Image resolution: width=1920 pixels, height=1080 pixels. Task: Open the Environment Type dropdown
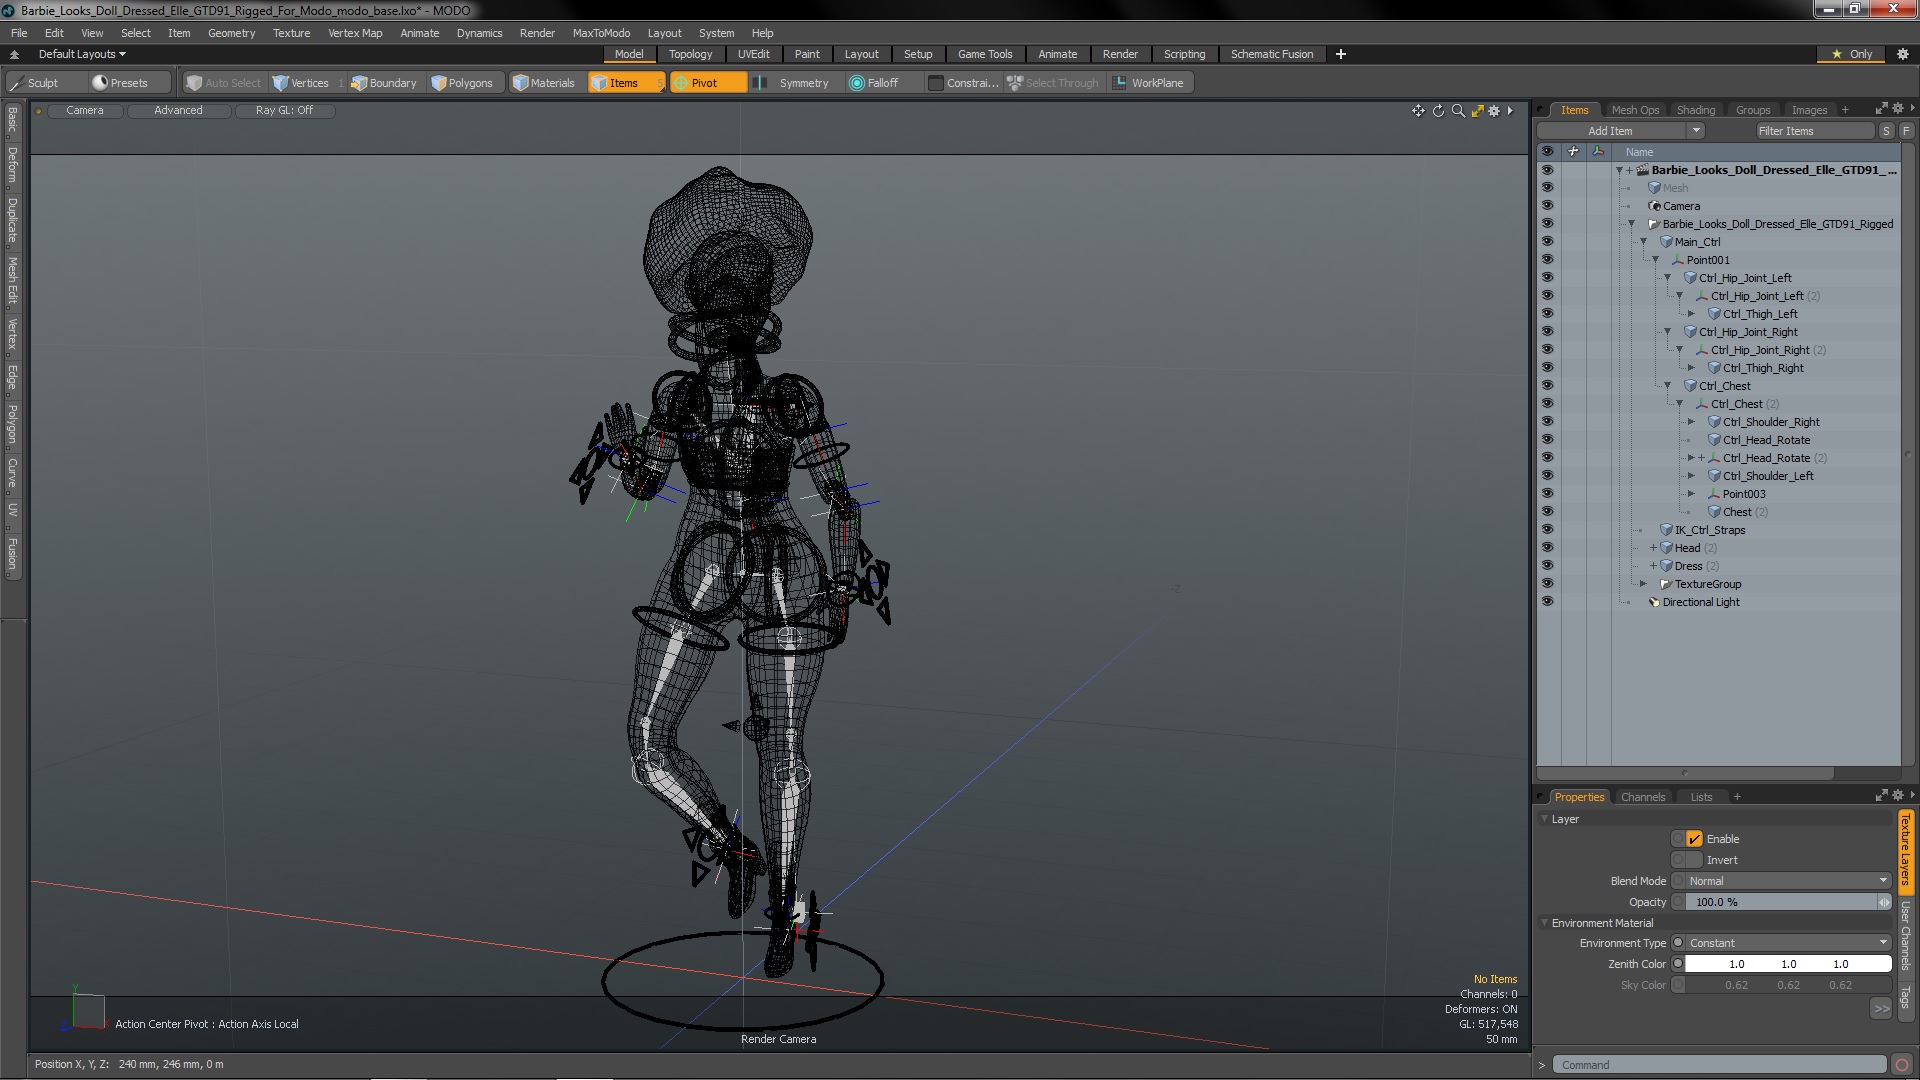pyautogui.click(x=1787, y=943)
